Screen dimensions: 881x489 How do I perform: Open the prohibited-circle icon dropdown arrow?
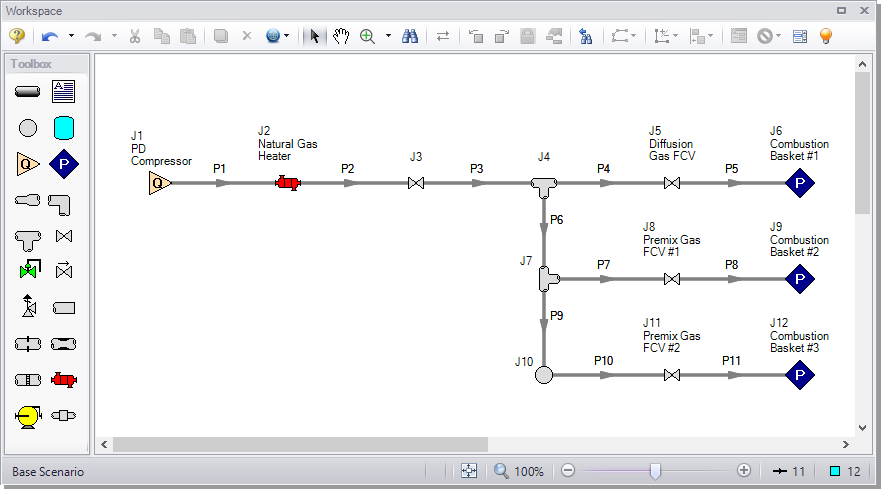click(779, 36)
